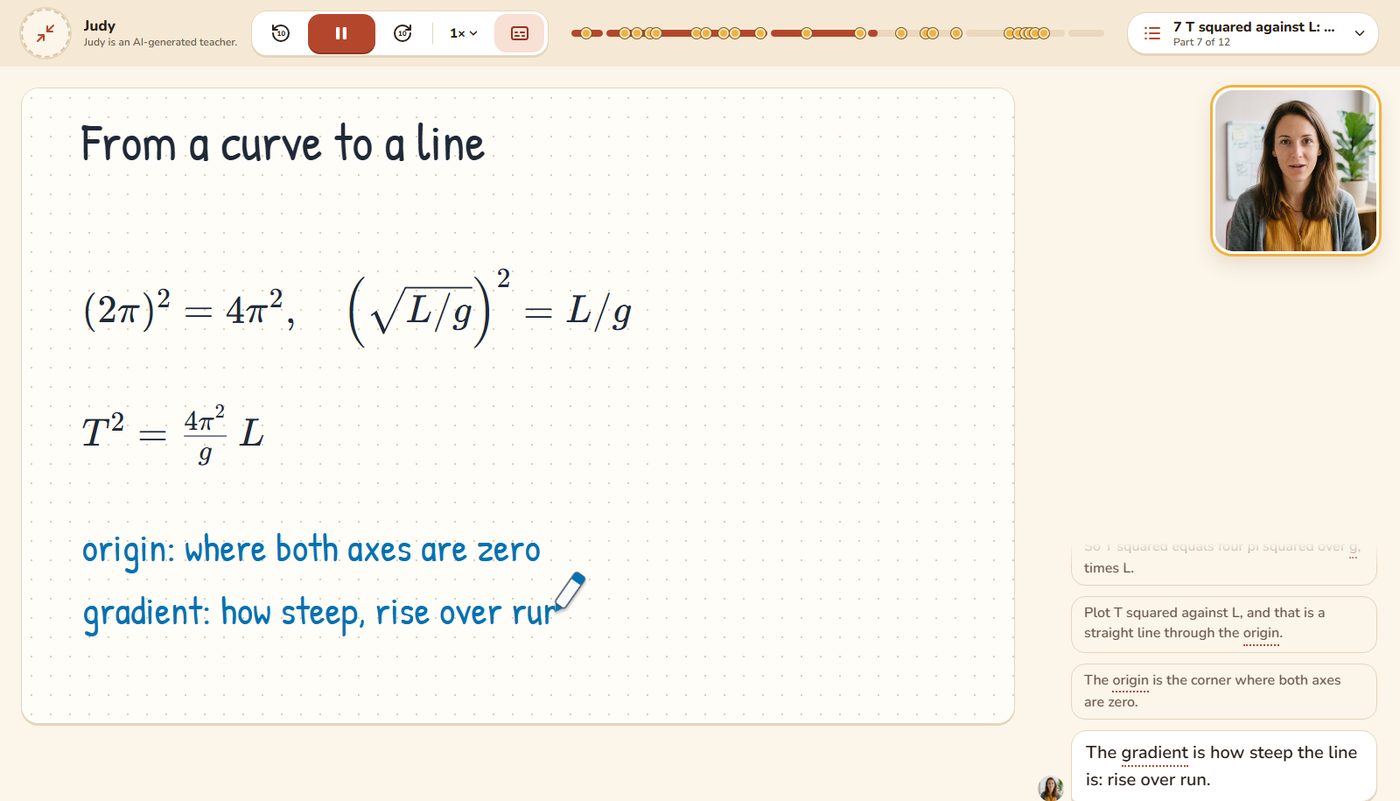Pause the lesson playback
This screenshot has height=801, width=1400.
tap(341, 33)
